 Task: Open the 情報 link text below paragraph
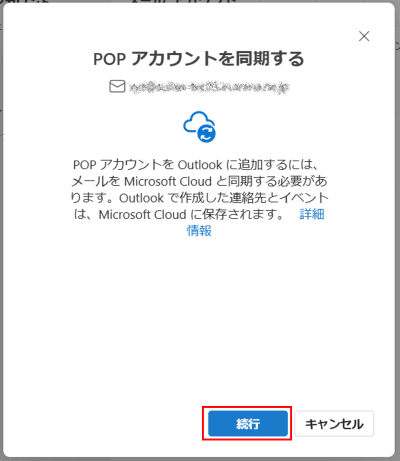pos(199,230)
